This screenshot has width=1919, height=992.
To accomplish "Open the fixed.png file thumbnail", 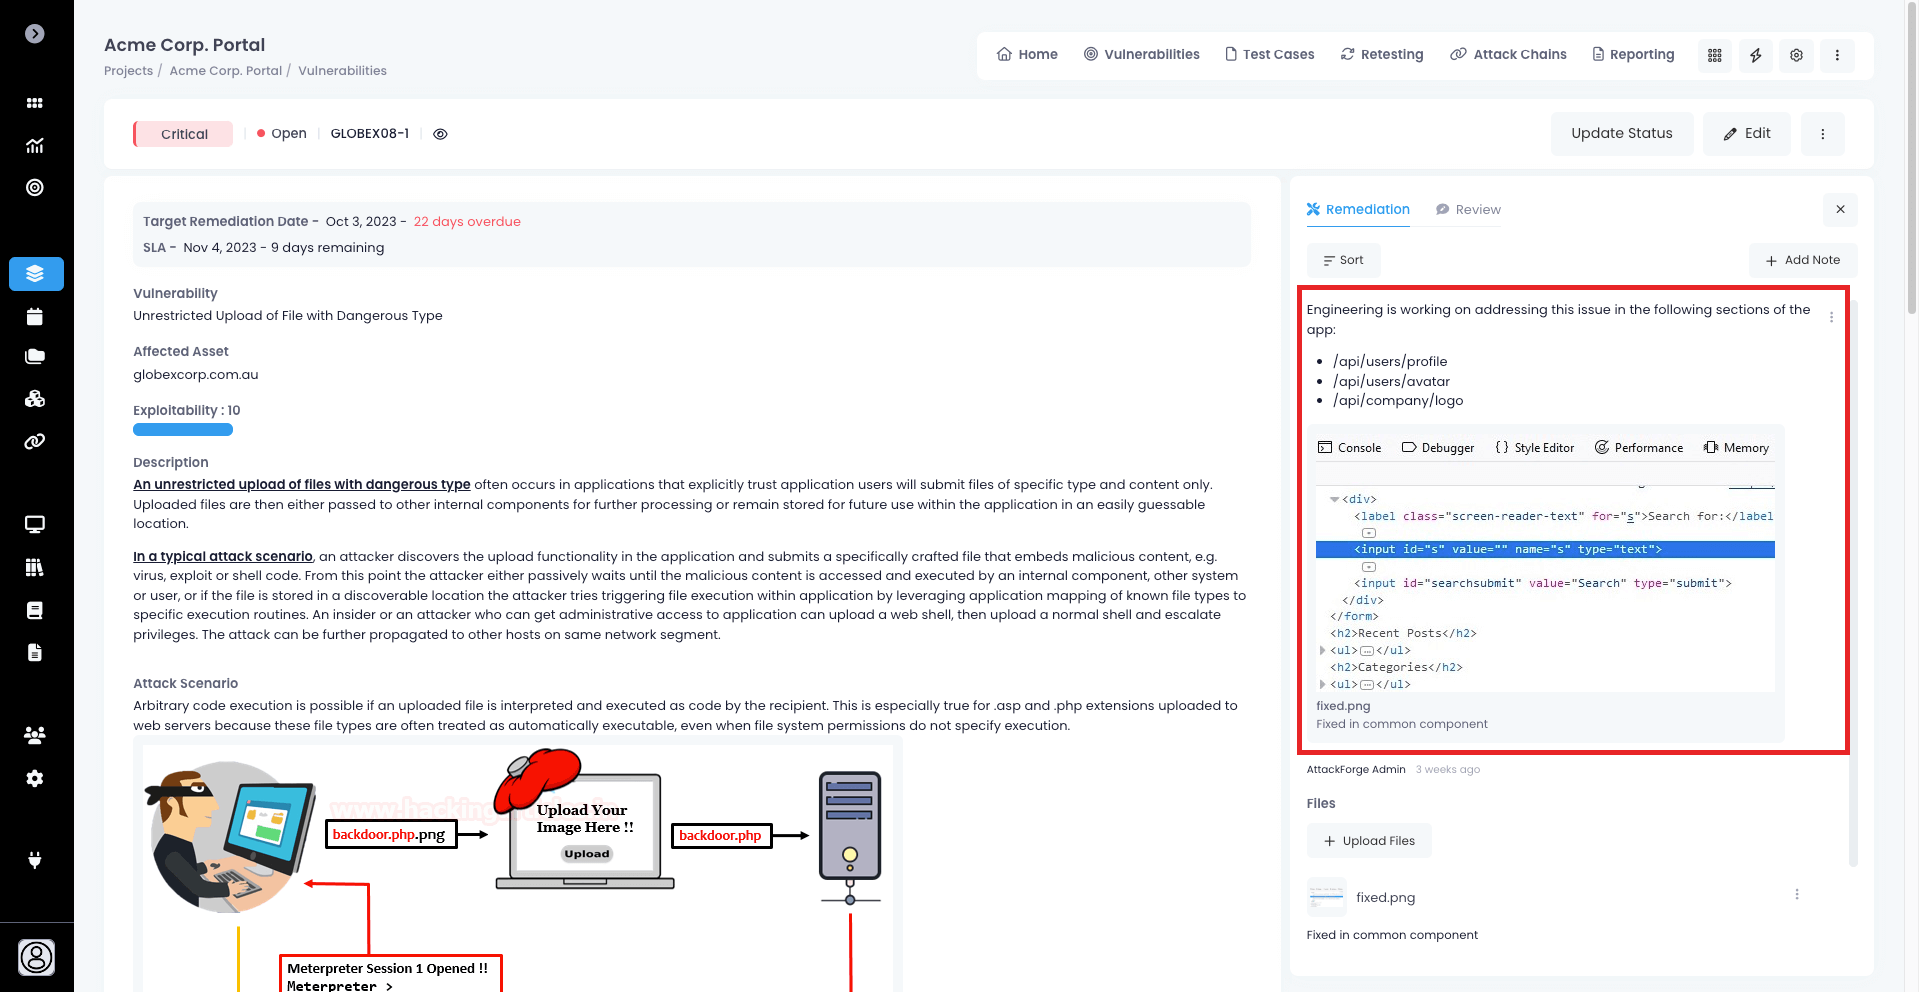I will pos(1326,897).
